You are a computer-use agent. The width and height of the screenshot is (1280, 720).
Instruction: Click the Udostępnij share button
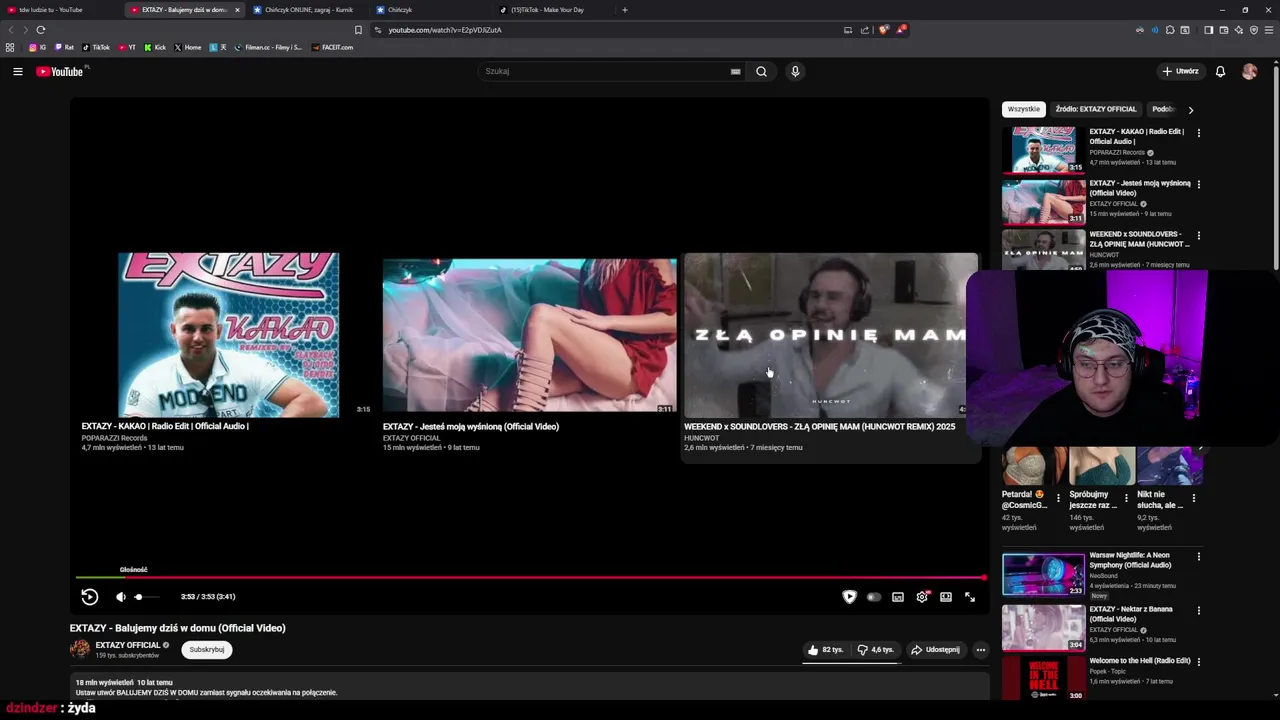[x=935, y=650]
